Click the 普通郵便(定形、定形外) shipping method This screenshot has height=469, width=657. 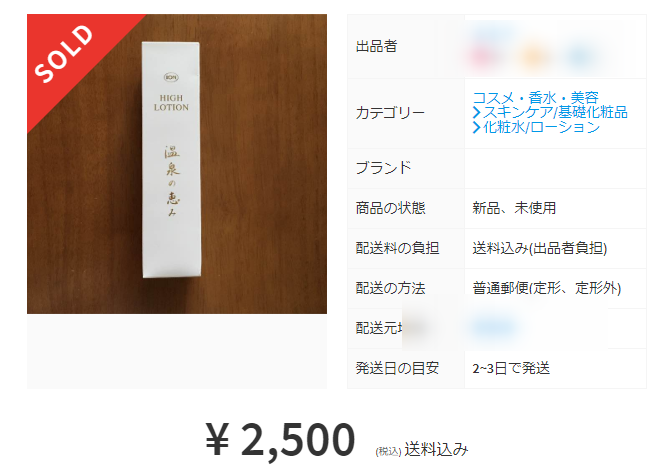546,288
